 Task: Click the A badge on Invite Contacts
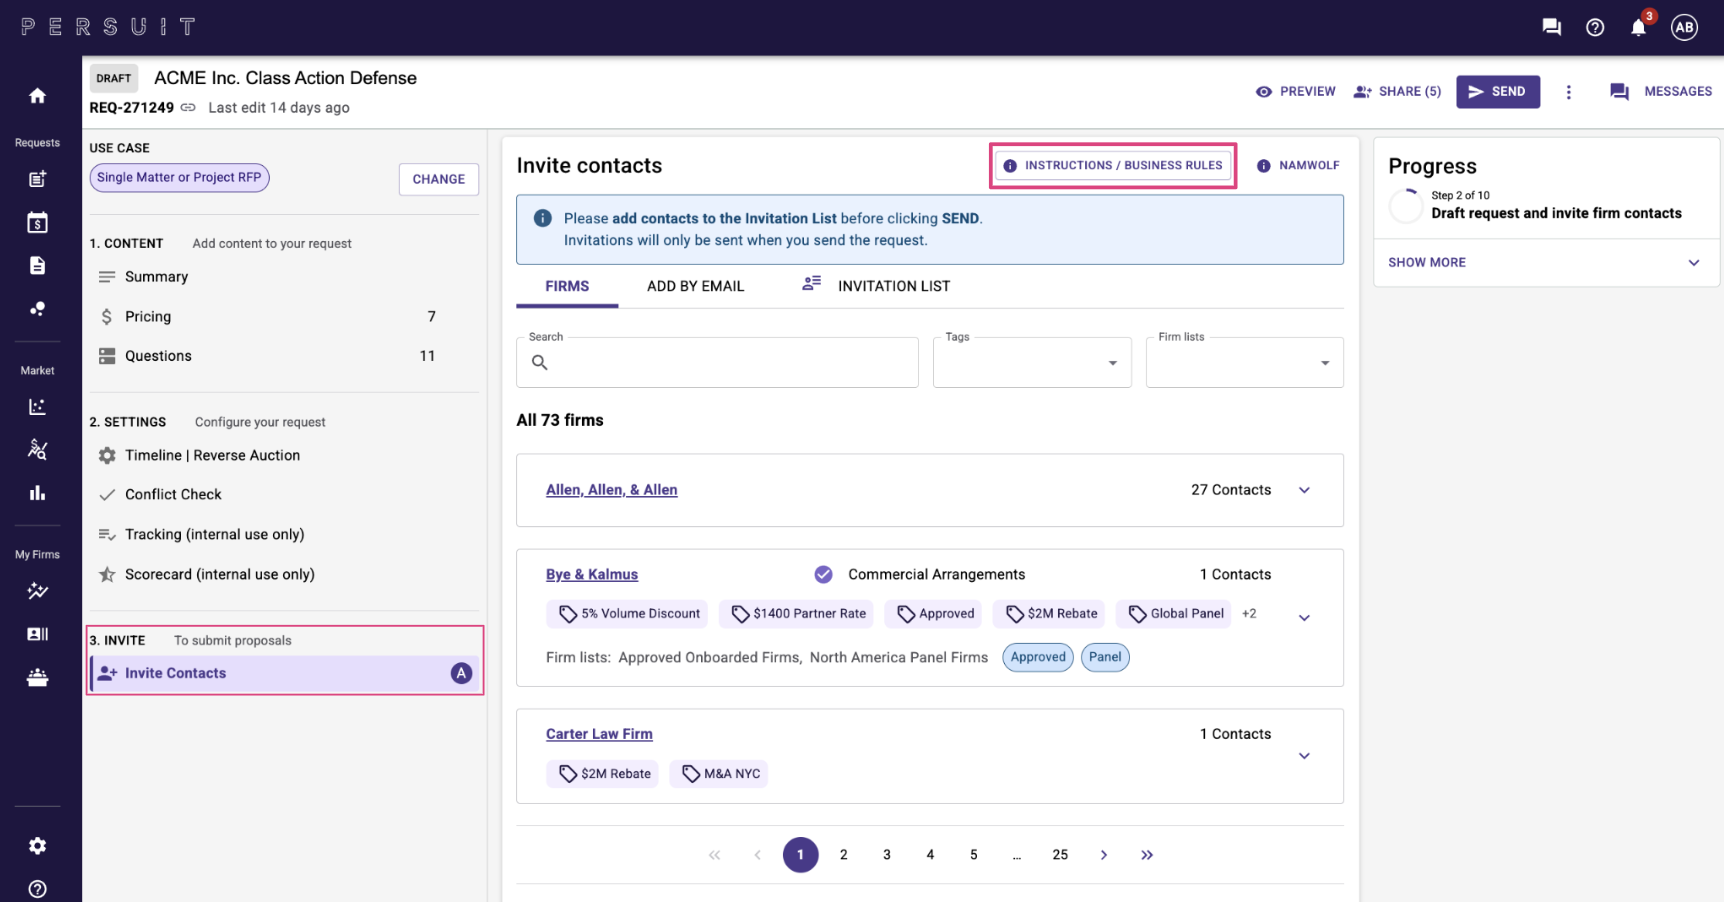tap(461, 673)
